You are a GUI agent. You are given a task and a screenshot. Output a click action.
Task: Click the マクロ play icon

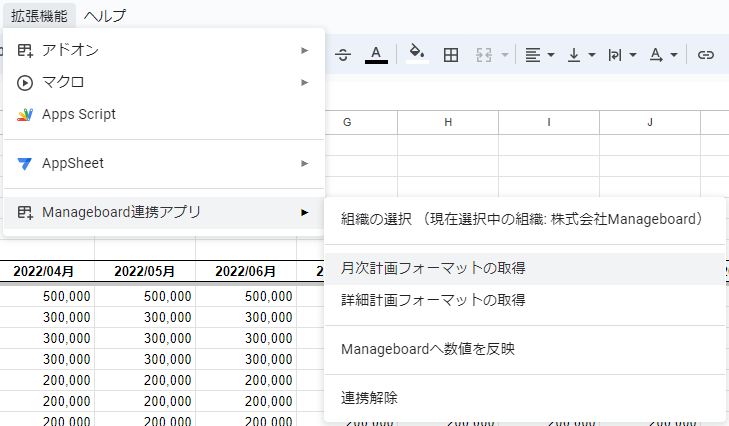tap(25, 83)
